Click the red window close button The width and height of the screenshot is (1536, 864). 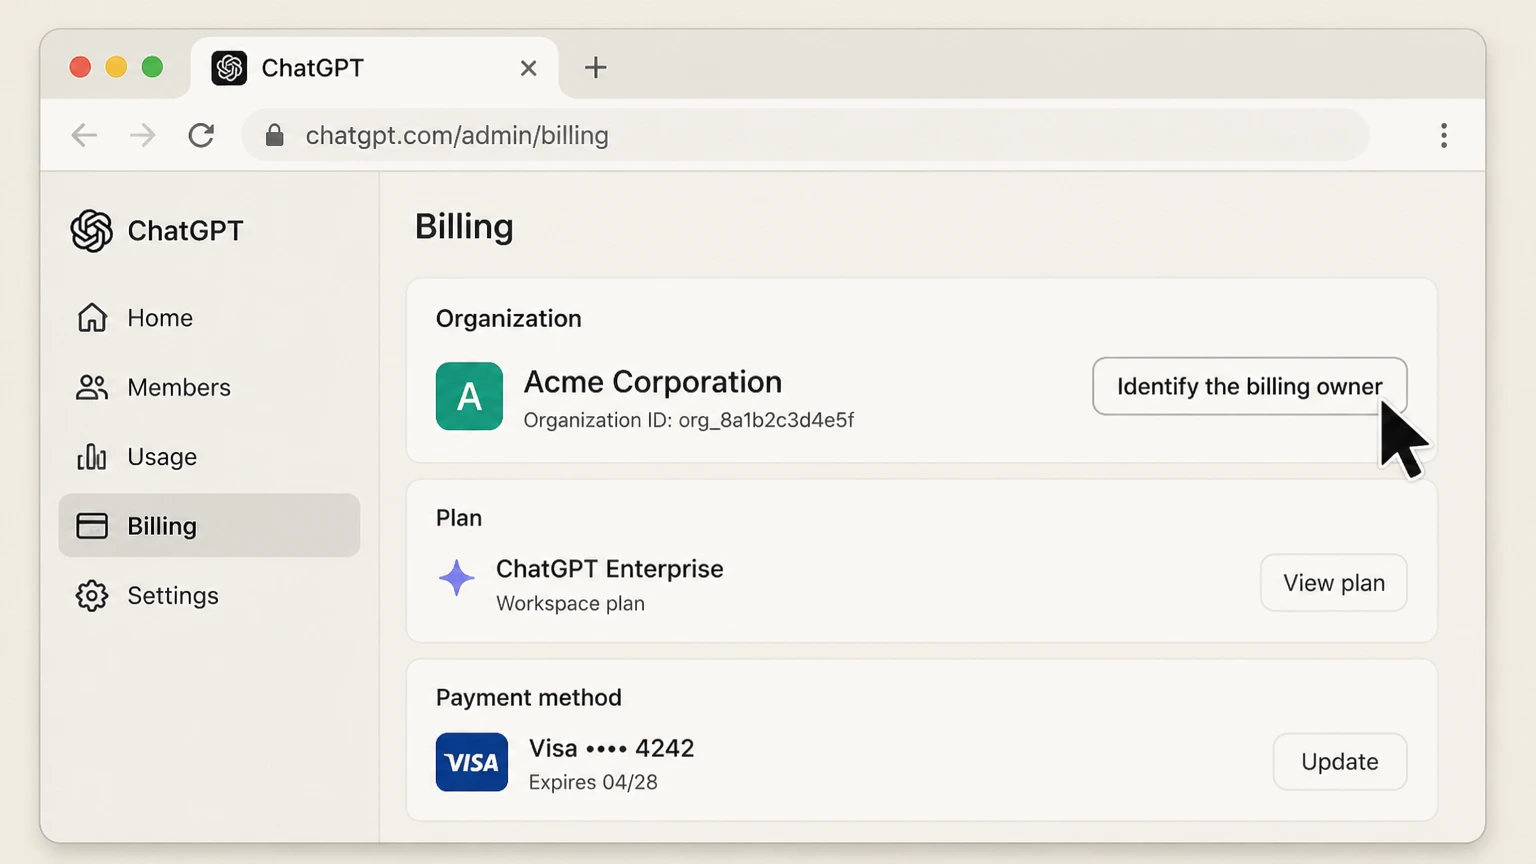pos(80,67)
